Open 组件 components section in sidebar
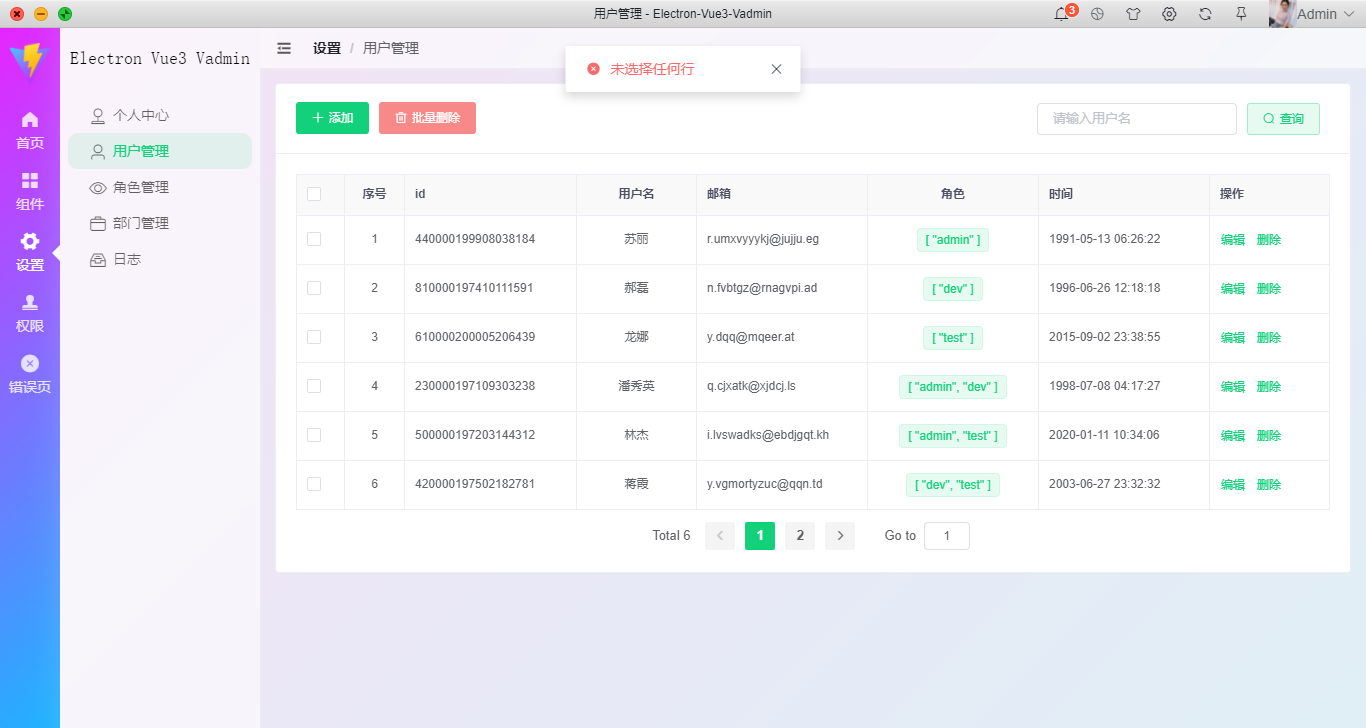 [x=30, y=192]
